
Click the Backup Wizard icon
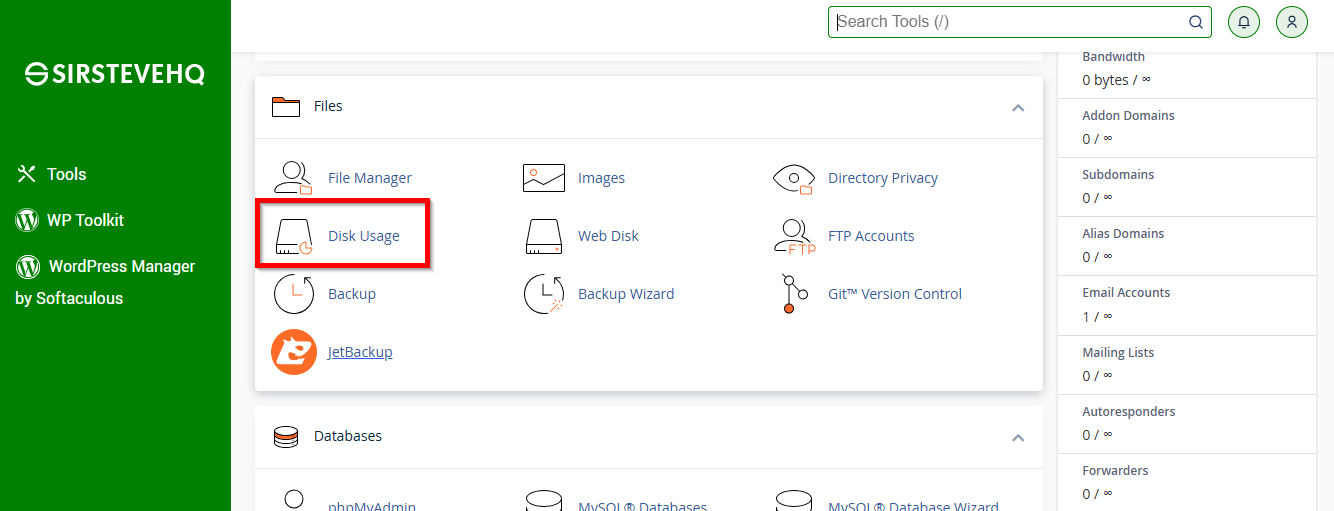[x=544, y=294]
